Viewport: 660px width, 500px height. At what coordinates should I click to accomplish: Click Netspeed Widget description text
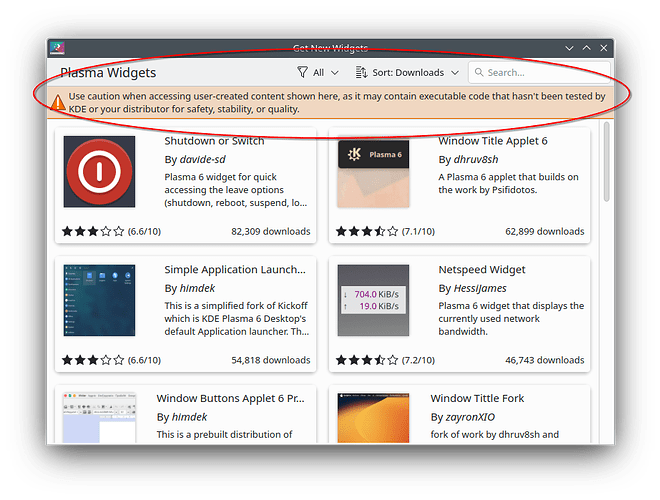[511, 319]
